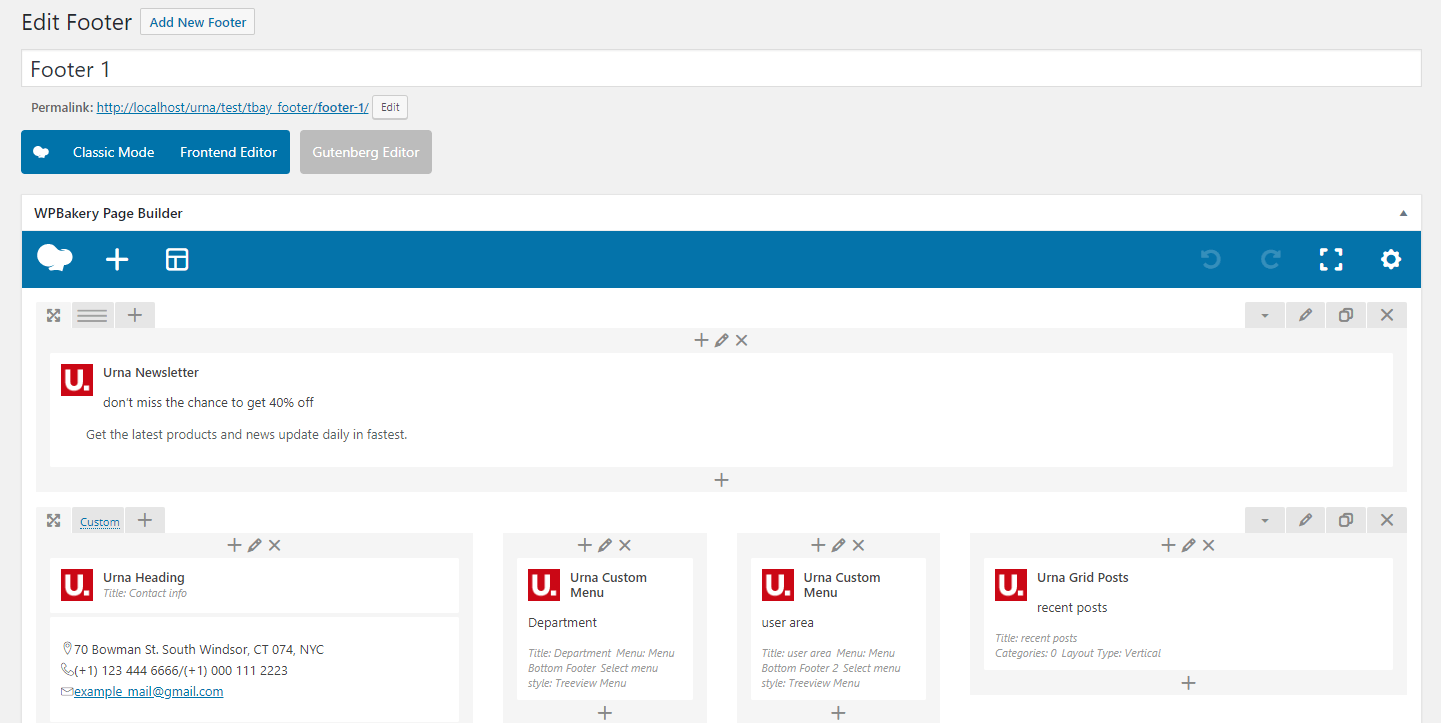Screen dimensions: 1441x723
Task: Open the Frontend Editor
Action: point(228,152)
